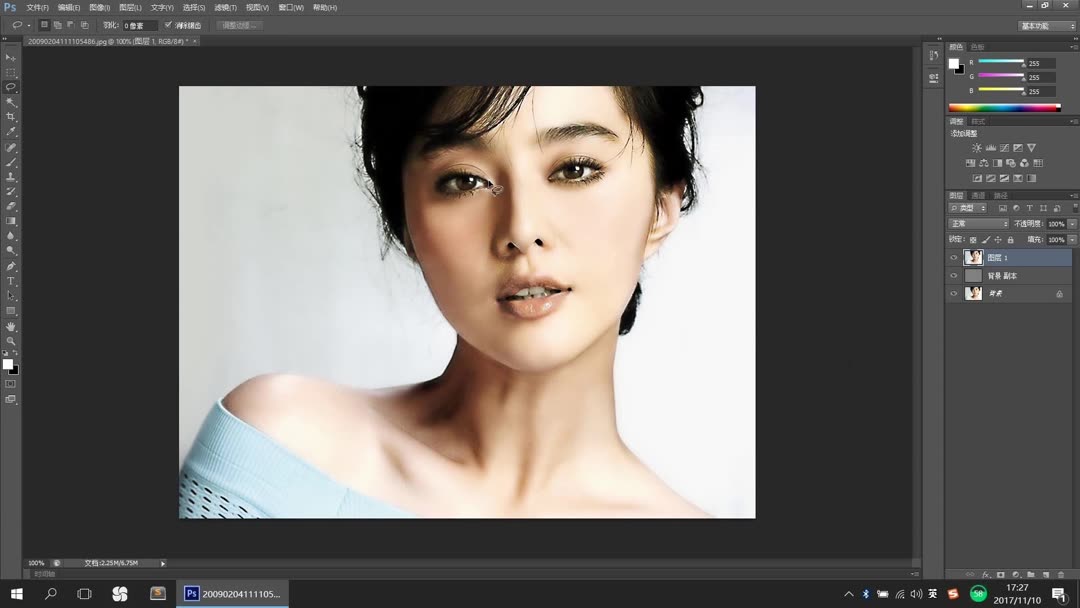Select the Horizontal Type tool
1080x608 pixels.
click(x=11, y=280)
